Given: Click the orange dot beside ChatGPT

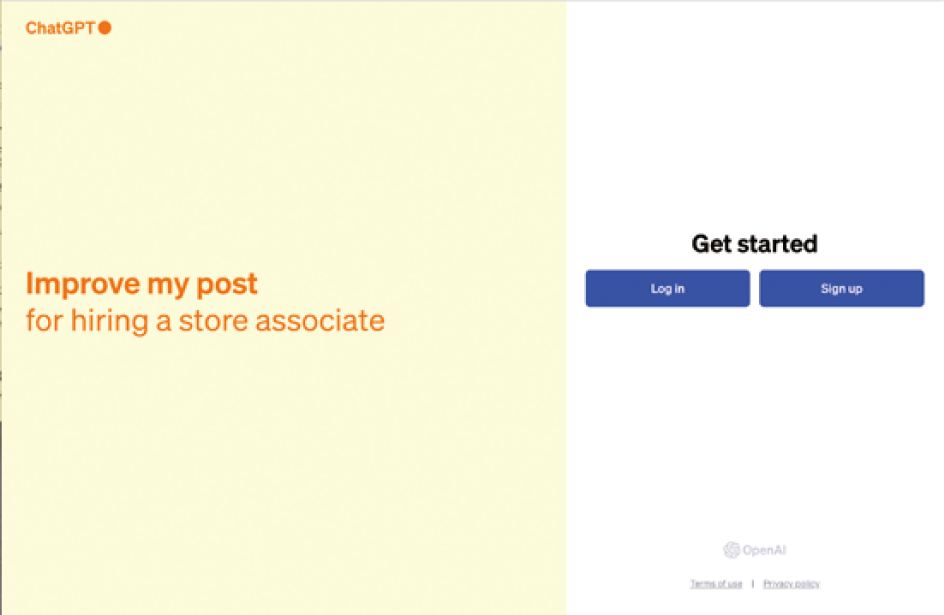Looking at the screenshot, I should click(105, 28).
